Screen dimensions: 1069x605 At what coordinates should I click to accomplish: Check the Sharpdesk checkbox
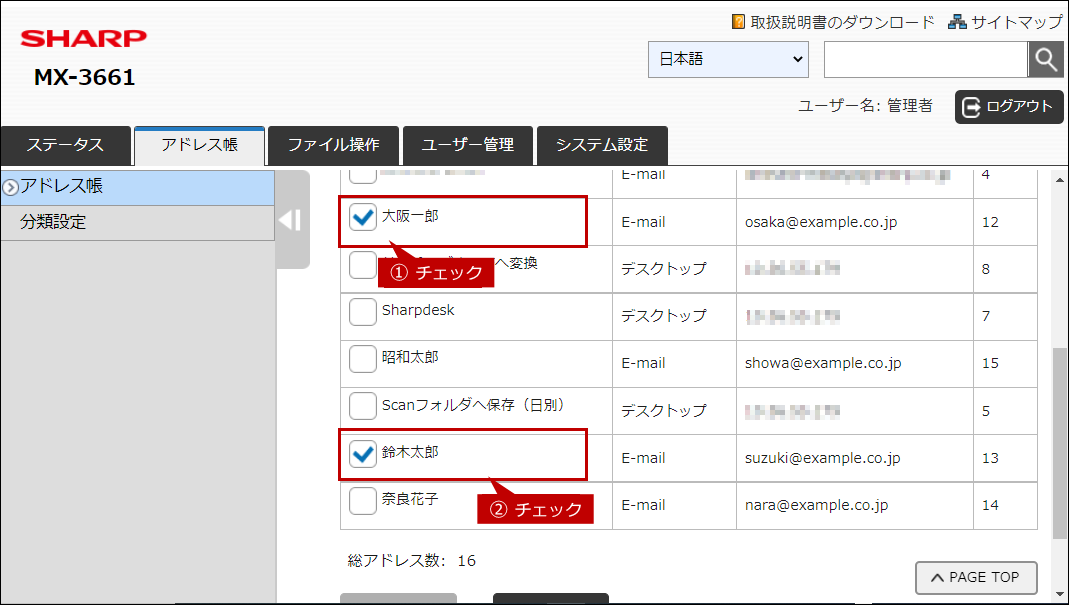(363, 312)
